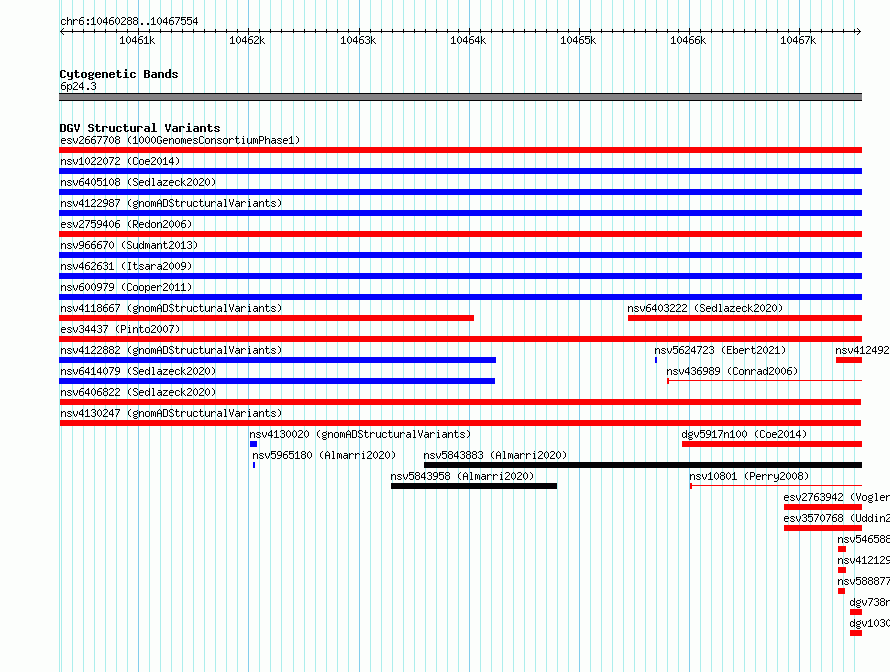This screenshot has width=890, height=672.
Task: Click the chr6:10460288..10467554 region label
Action: (x=129, y=21)
